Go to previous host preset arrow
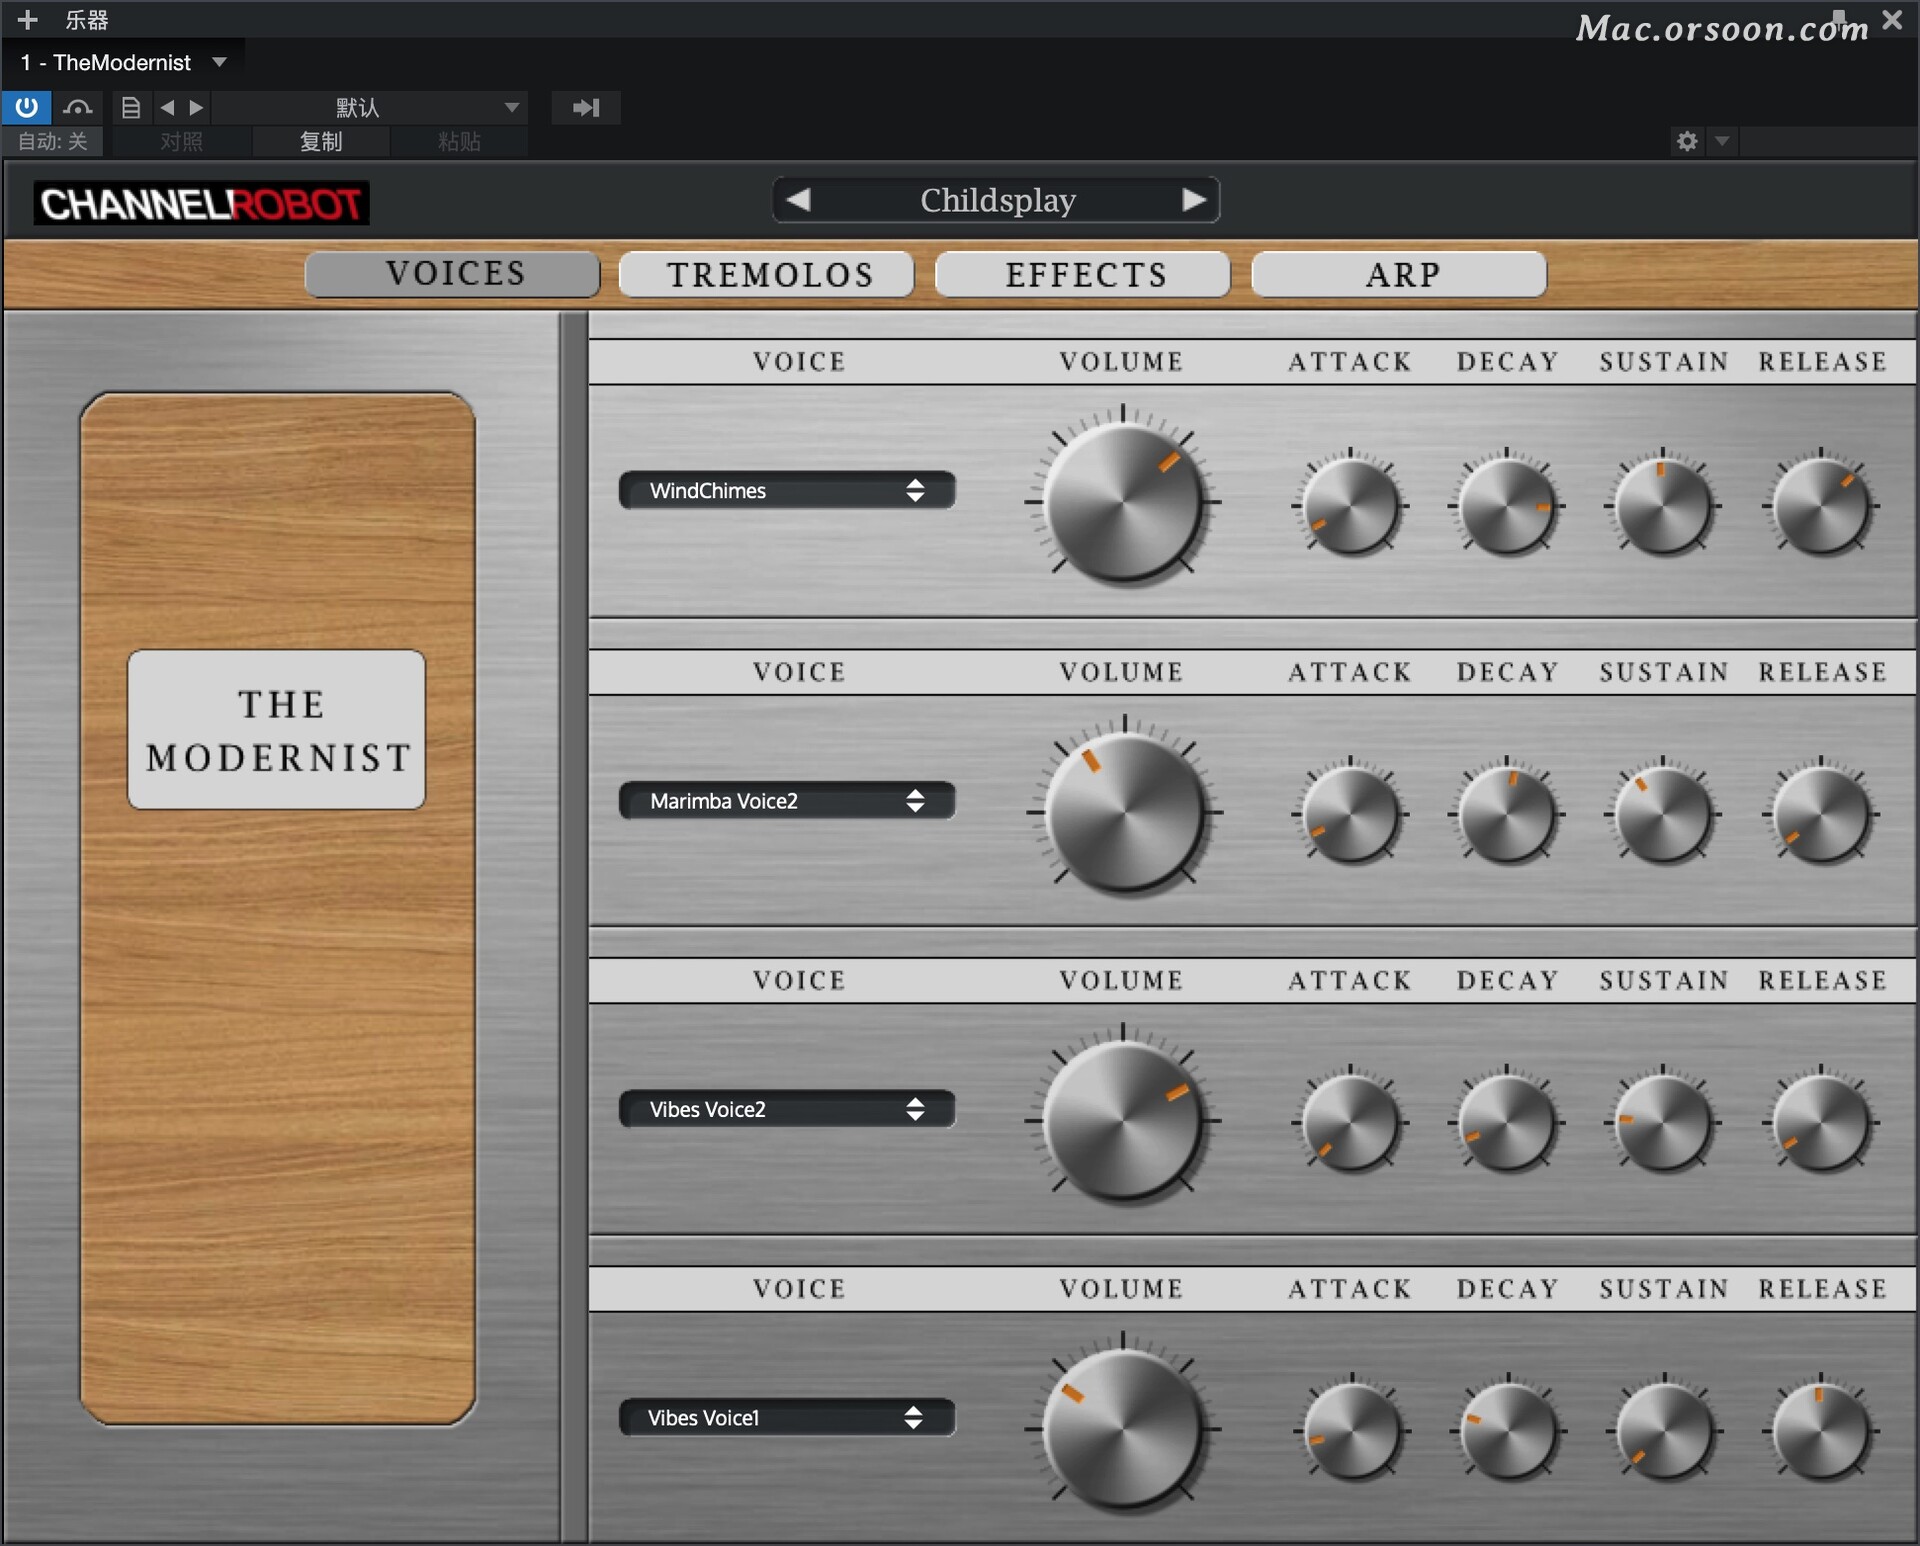 167,107
